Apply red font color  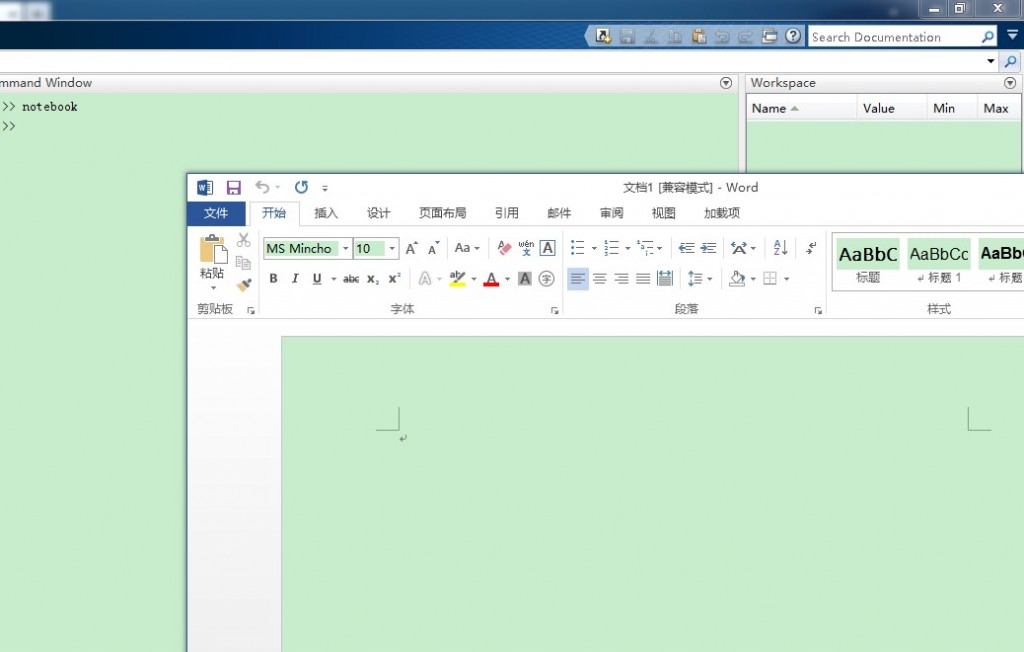491,279
